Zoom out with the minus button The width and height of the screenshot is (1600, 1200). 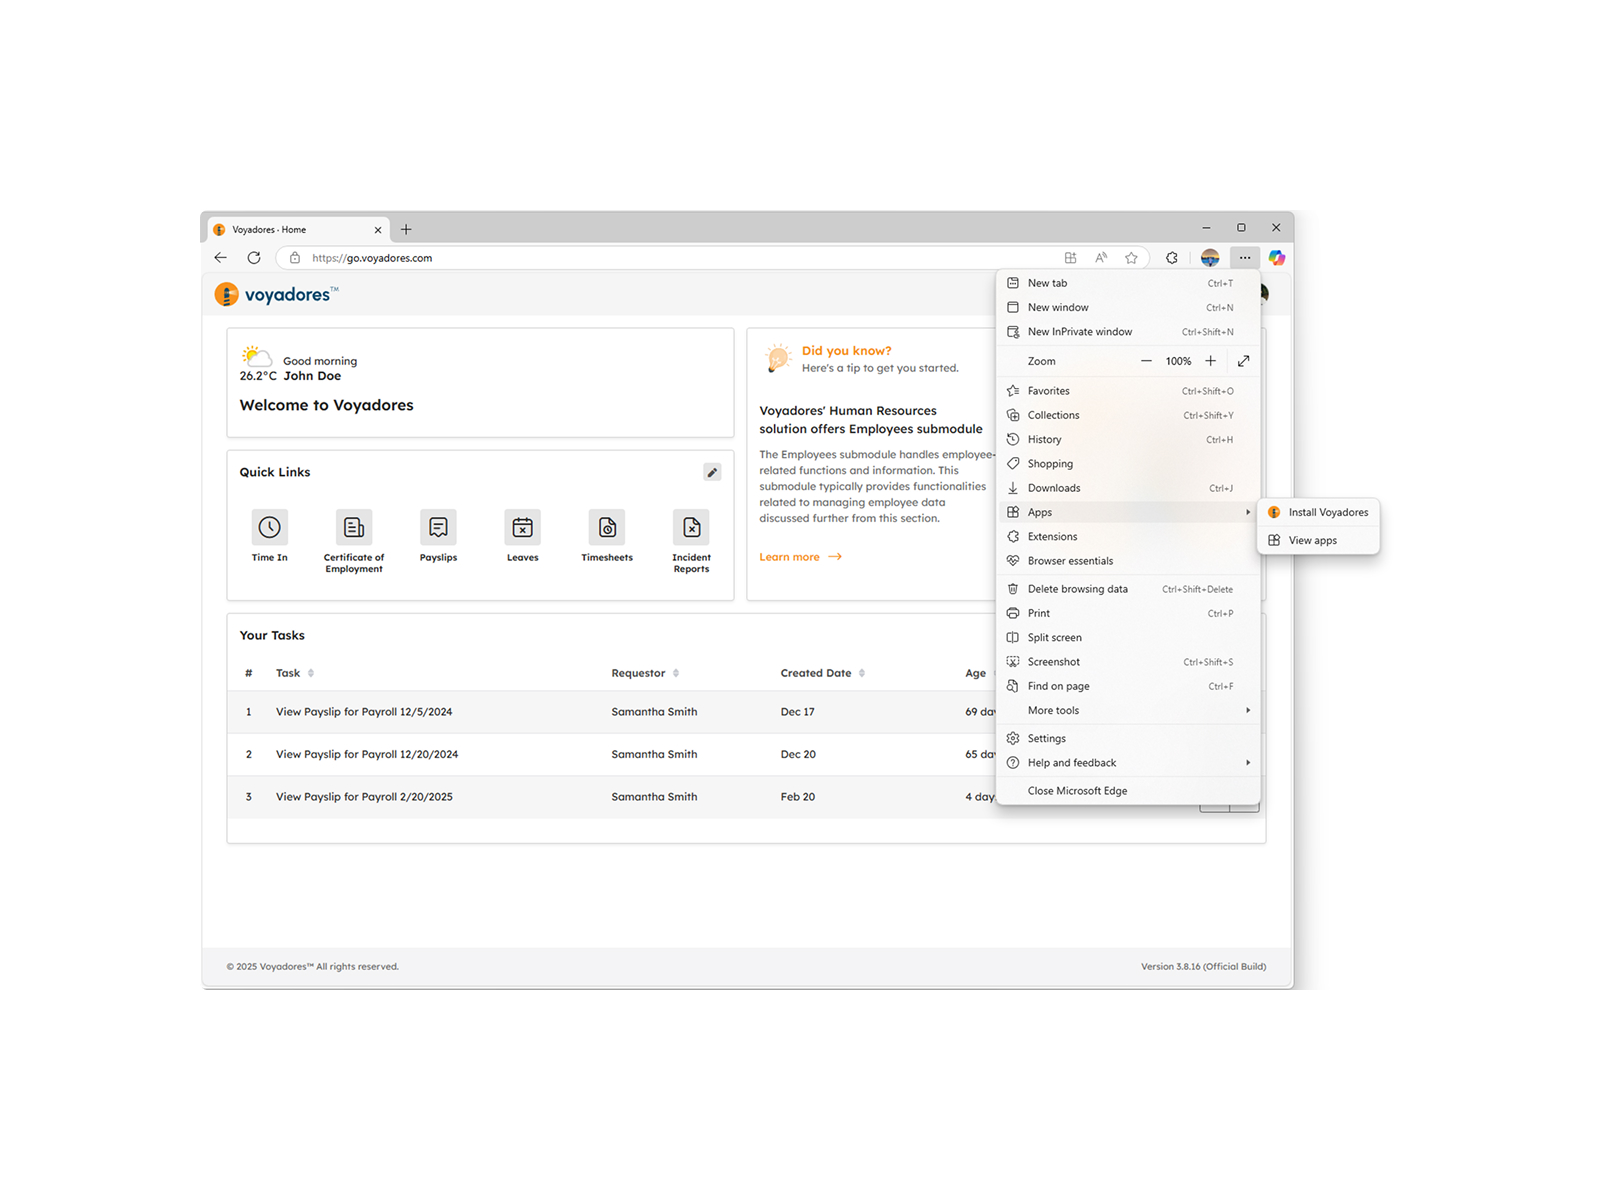1146,361
